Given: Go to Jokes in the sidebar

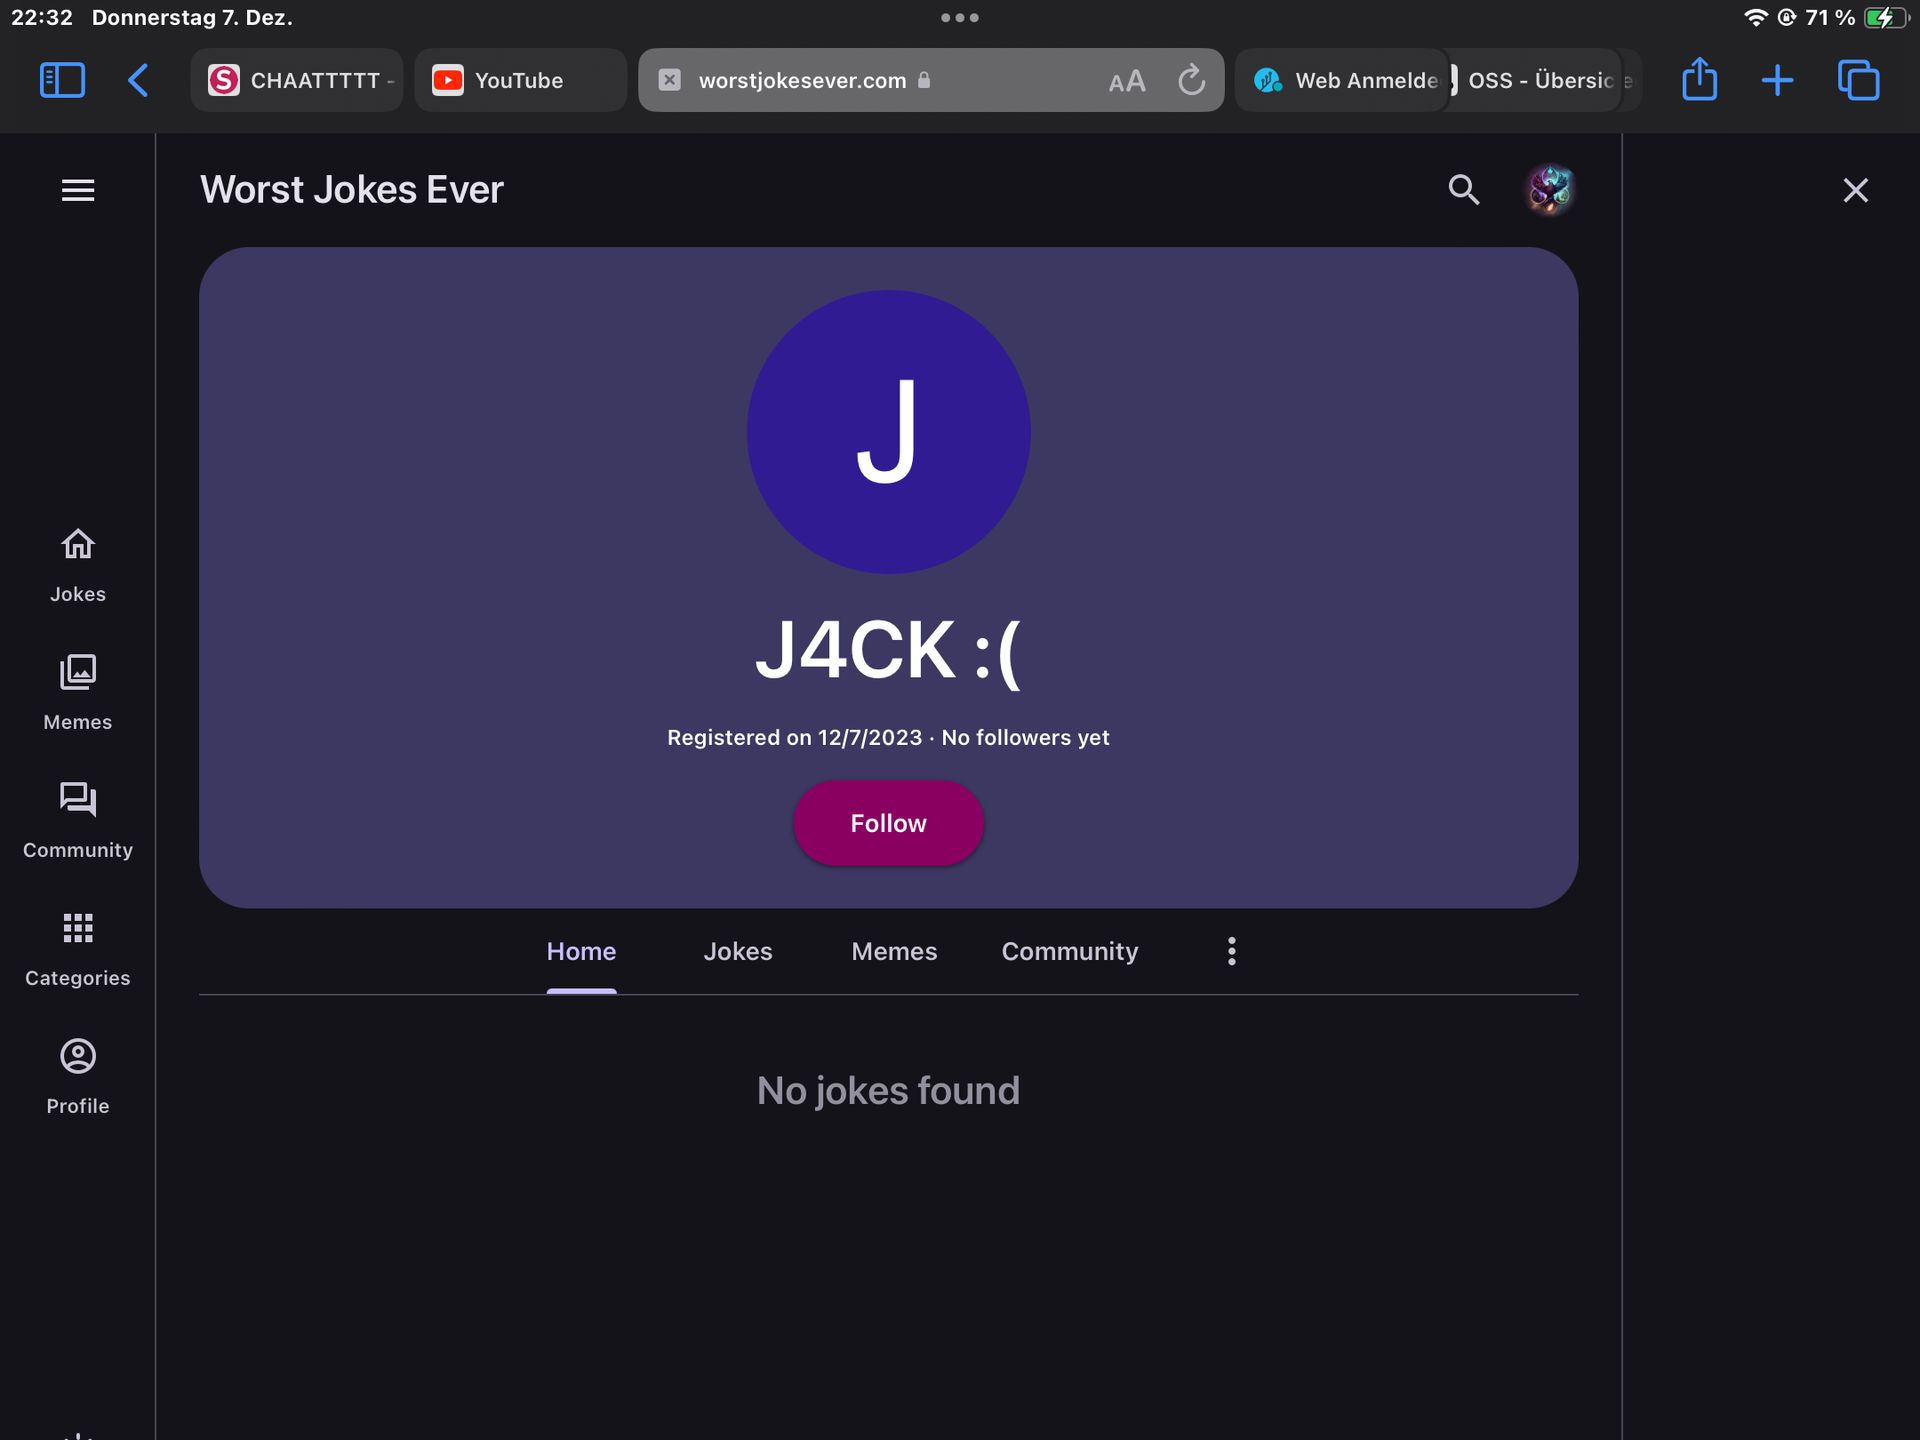Looking at the screenshot, I should click(78, 565).
